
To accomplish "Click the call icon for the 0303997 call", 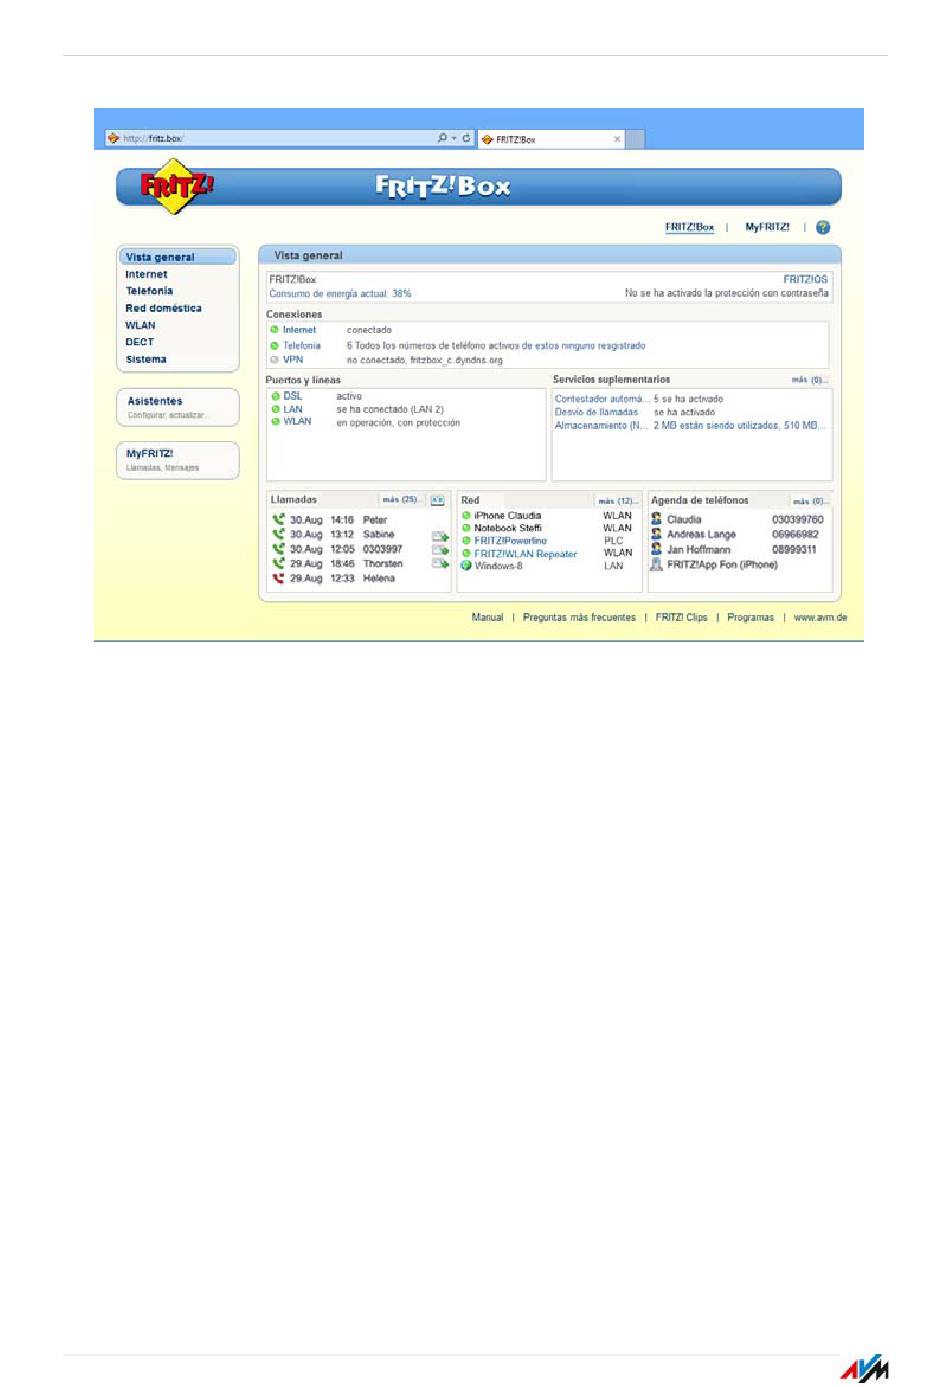I will click(278, 549).
